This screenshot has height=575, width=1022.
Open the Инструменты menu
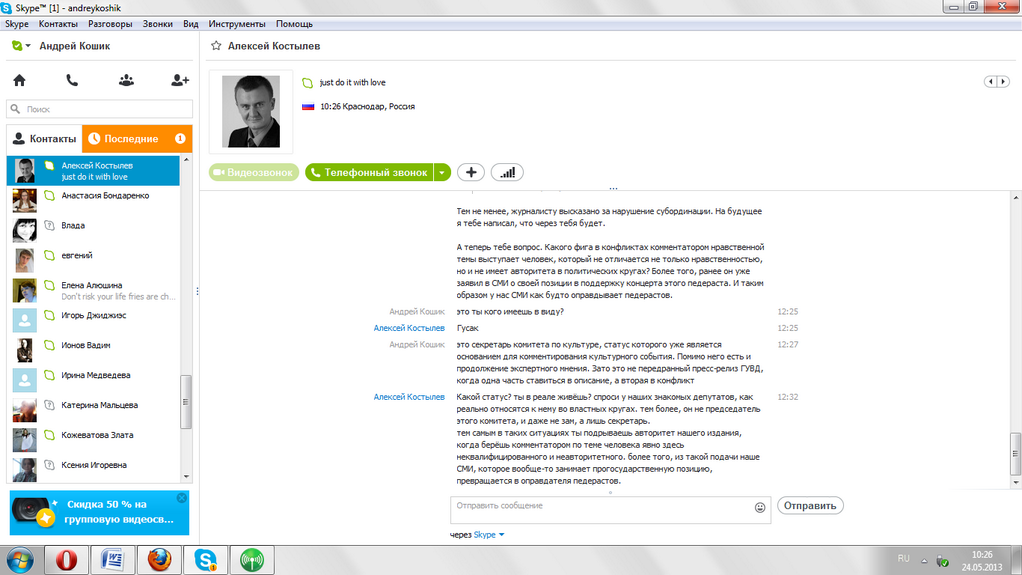[237, 23]
